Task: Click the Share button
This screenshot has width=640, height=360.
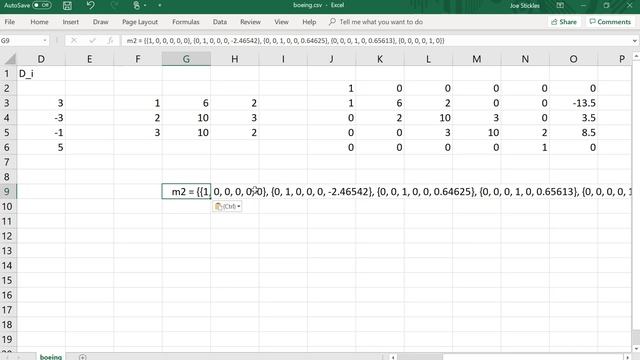Action: click(x=564, y=22)
